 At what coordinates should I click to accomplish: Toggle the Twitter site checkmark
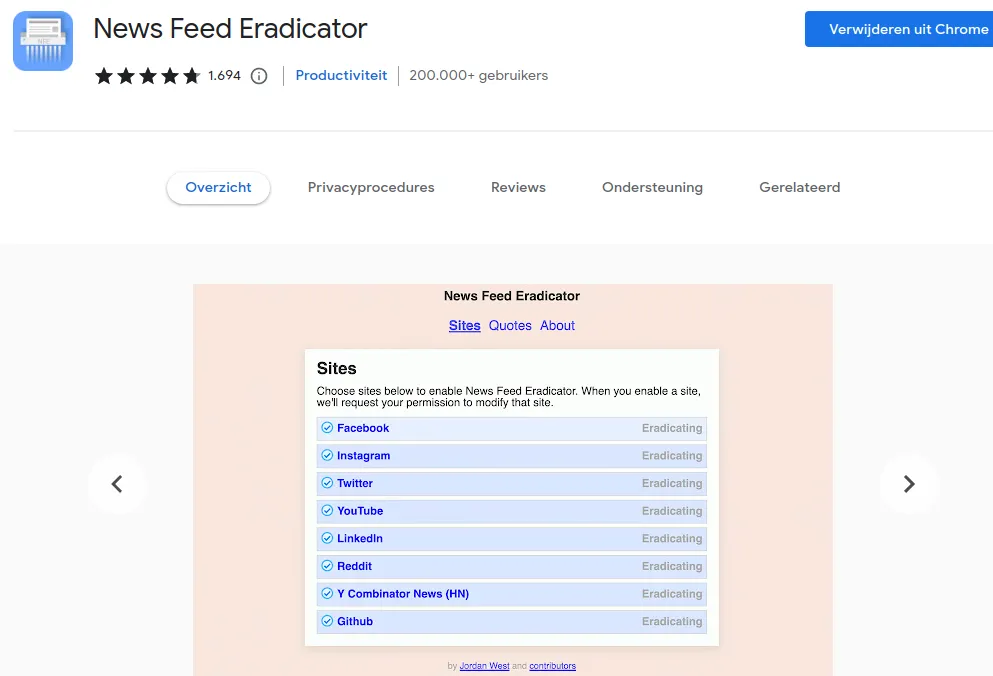click(x=327, y=483)
